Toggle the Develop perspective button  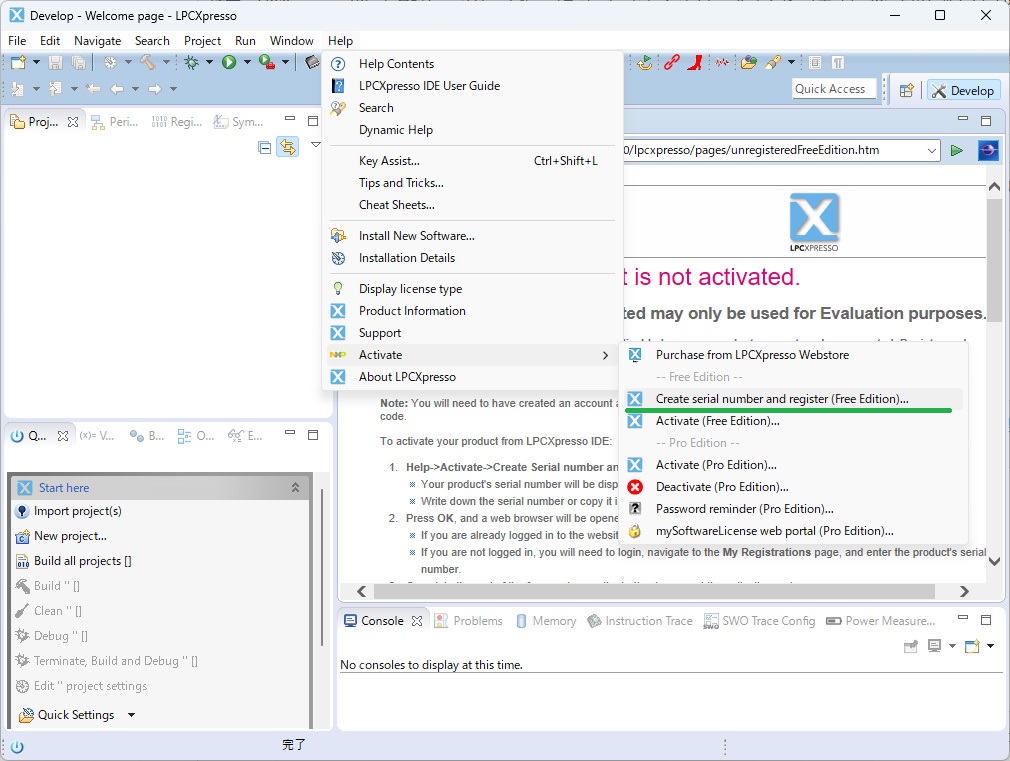point(963,90)
